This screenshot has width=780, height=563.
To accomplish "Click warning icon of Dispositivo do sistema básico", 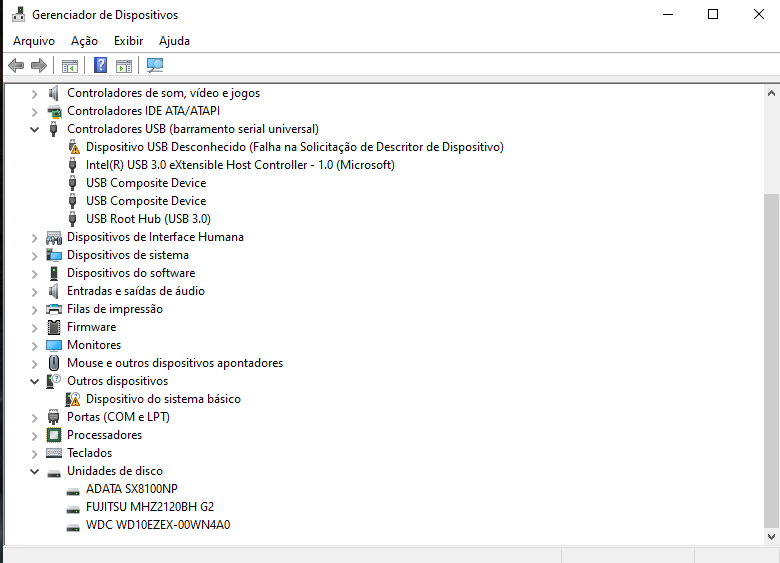I will click(73, 399).
